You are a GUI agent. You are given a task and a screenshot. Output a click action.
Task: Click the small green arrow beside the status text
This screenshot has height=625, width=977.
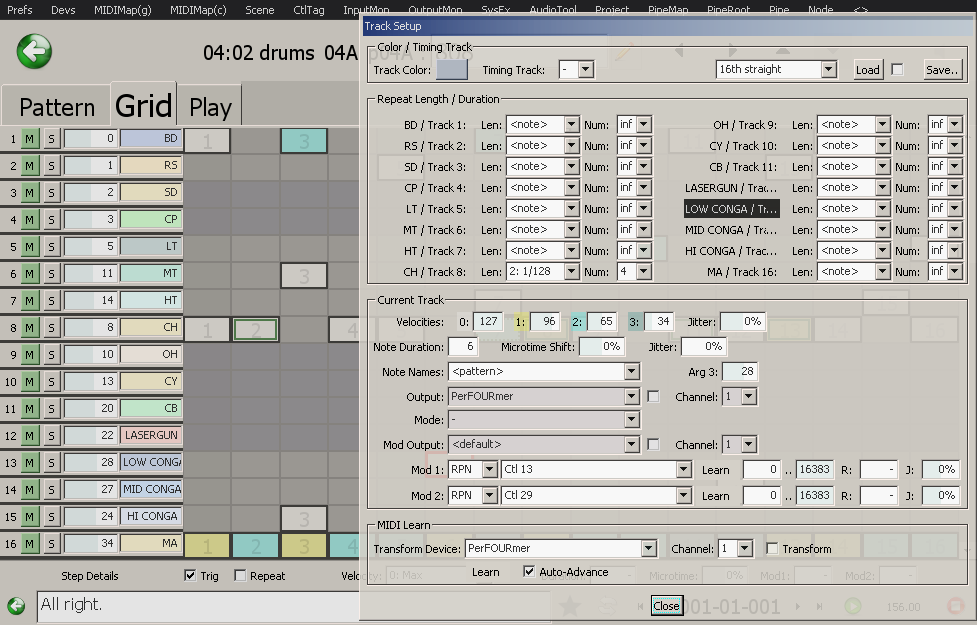coord(16,605)
